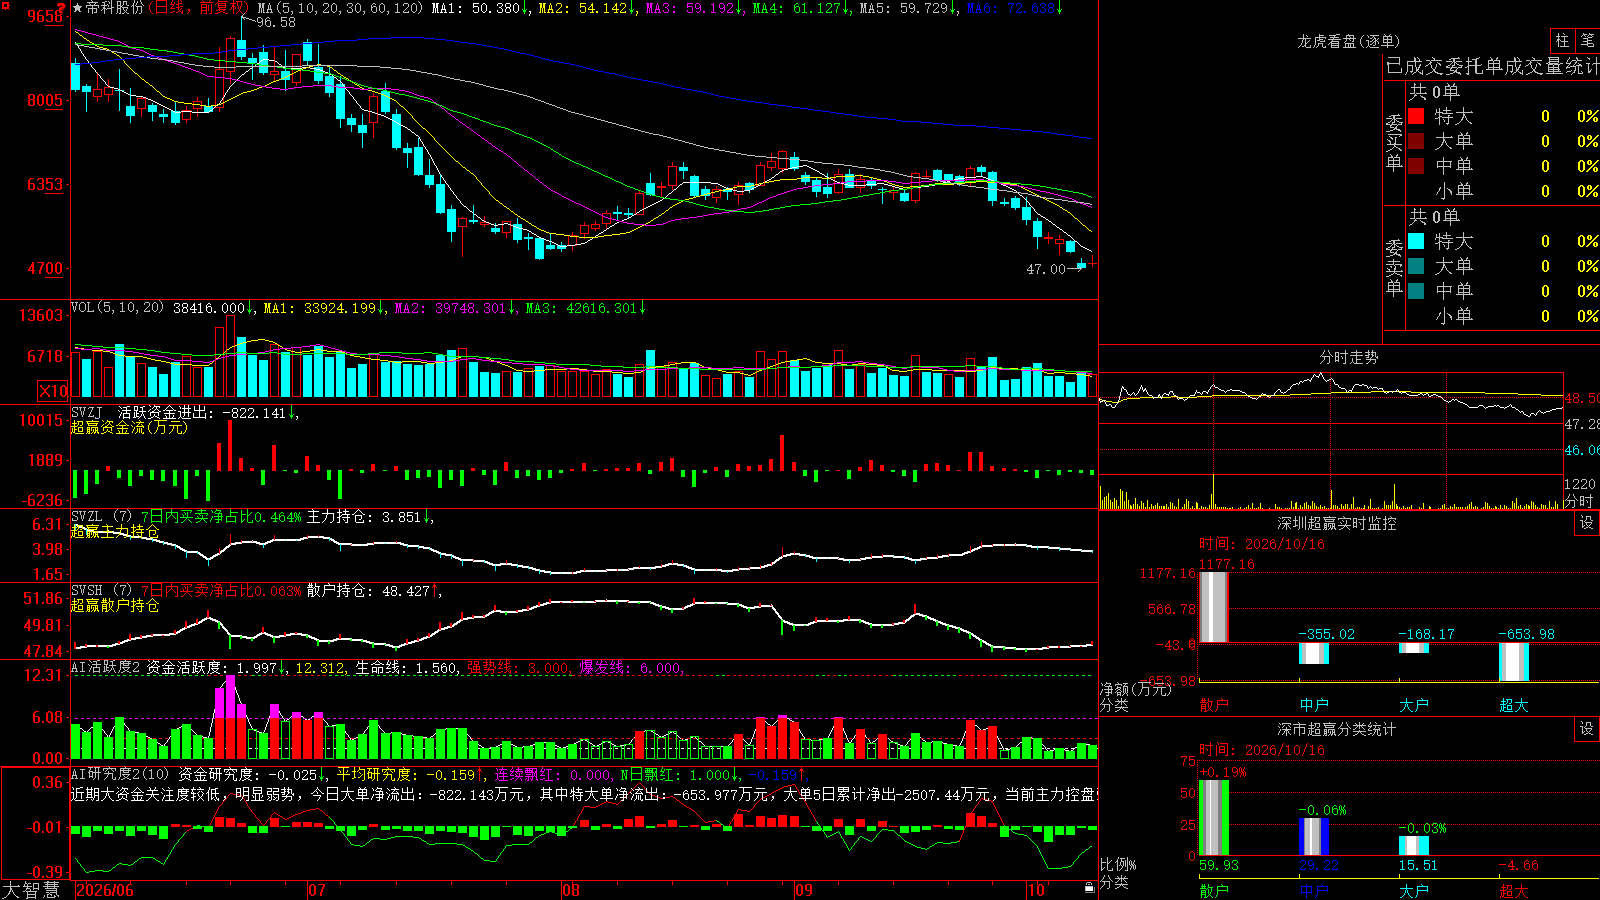
Task: Click the 1177.16 散户 bar in 深圳超赢实时监控
Action: (1214, 607)
